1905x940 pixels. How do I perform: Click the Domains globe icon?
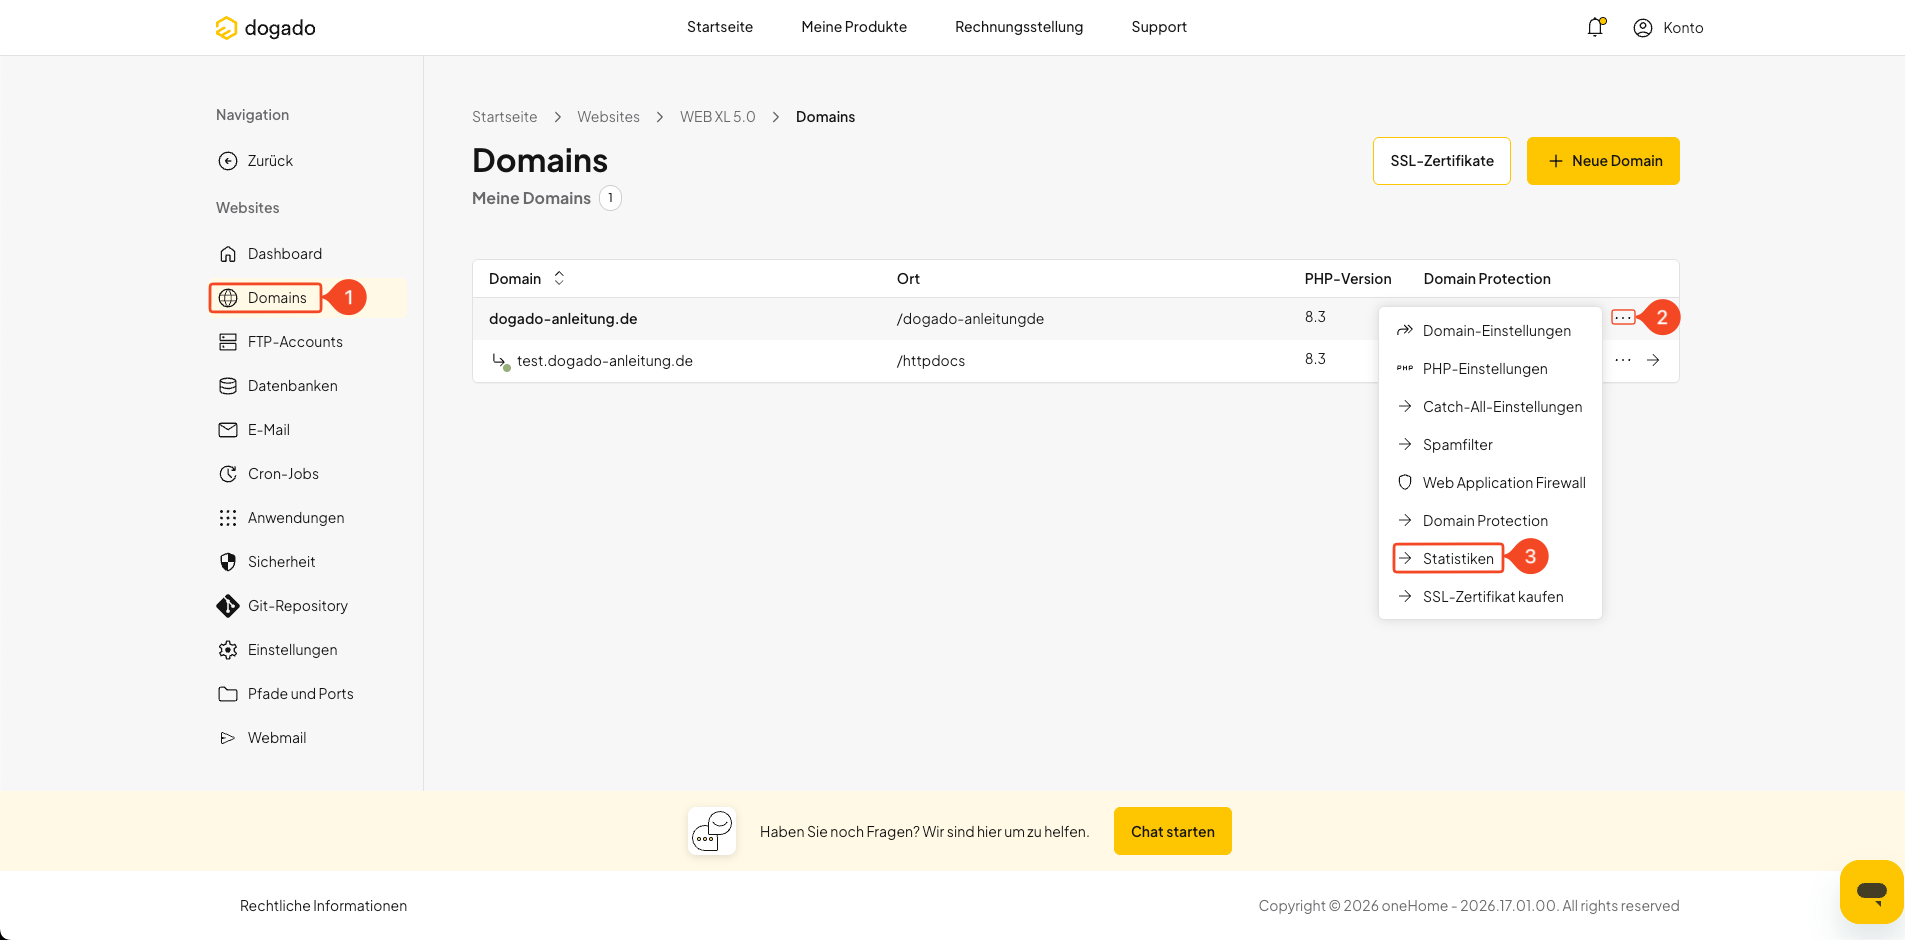[228, 298]
